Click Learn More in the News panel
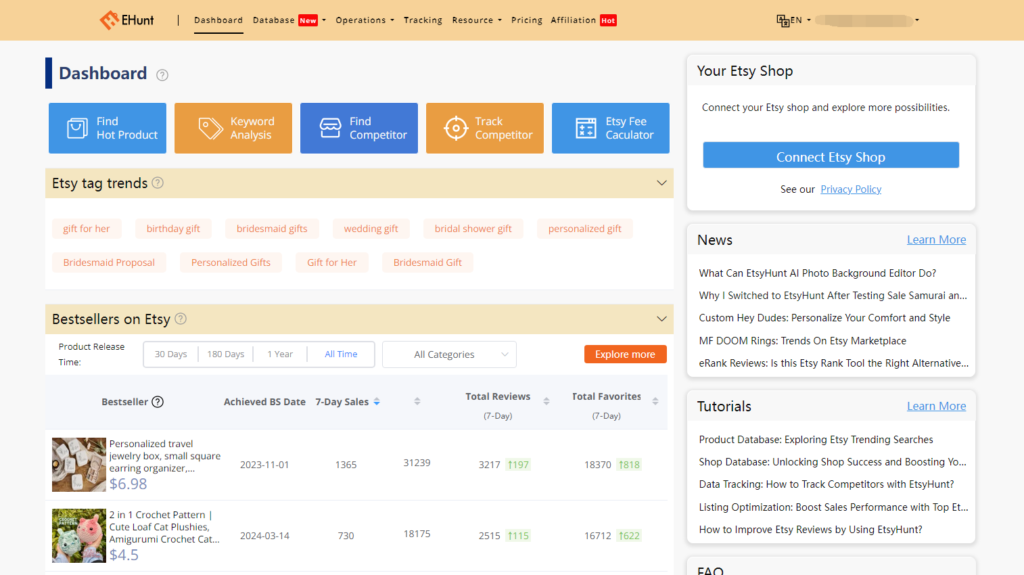 pos(936,240)
